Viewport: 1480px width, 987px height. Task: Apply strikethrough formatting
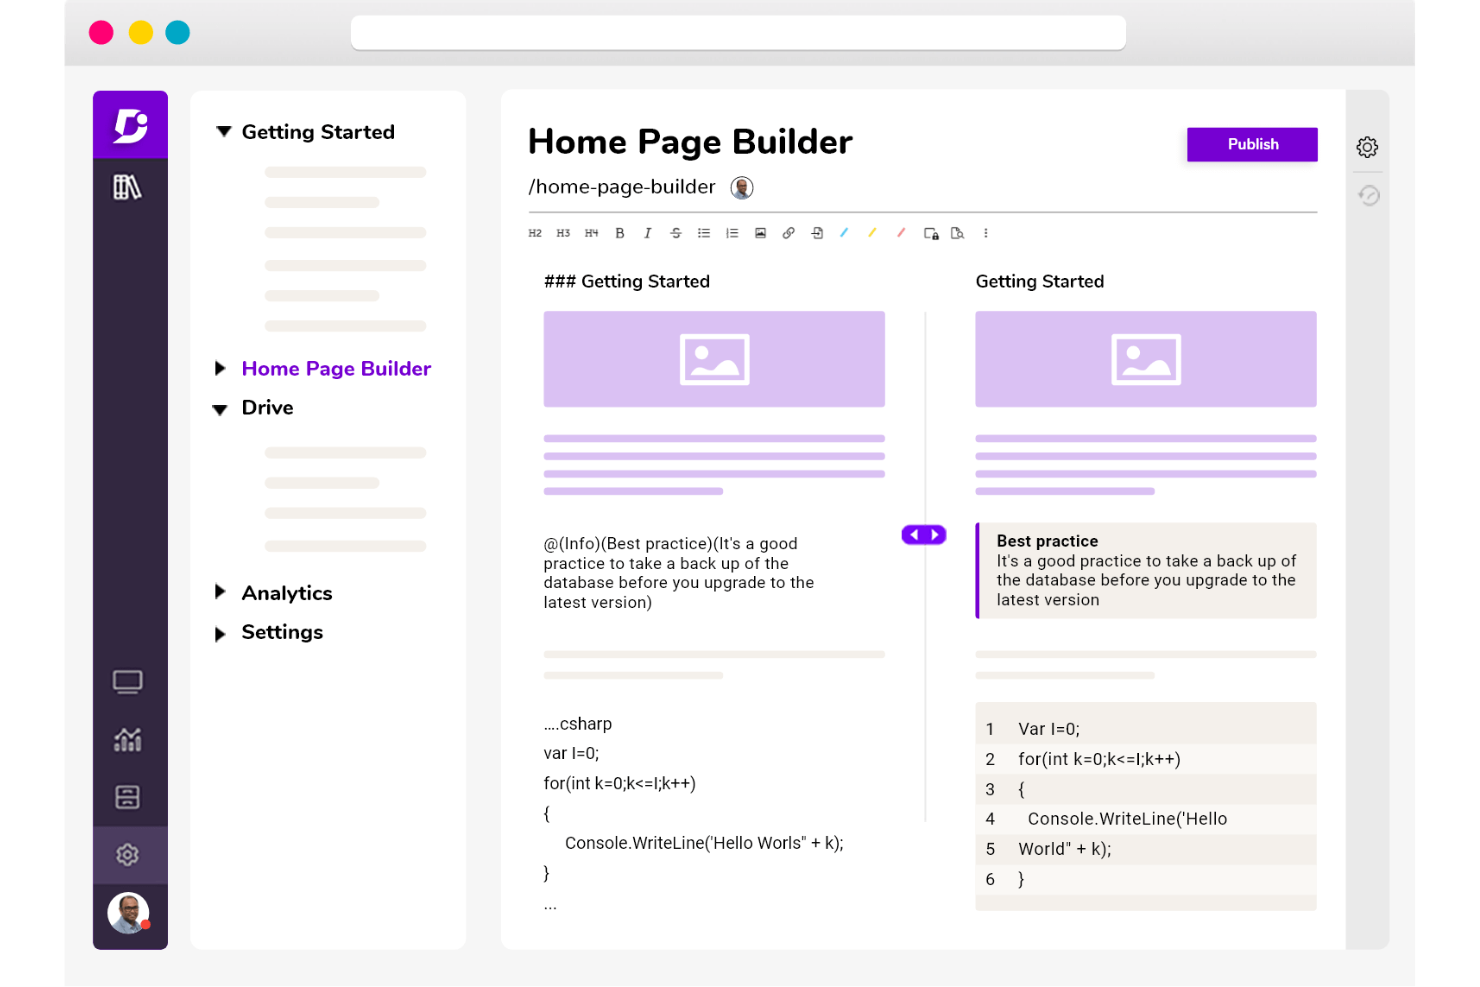tap(676, 233)
